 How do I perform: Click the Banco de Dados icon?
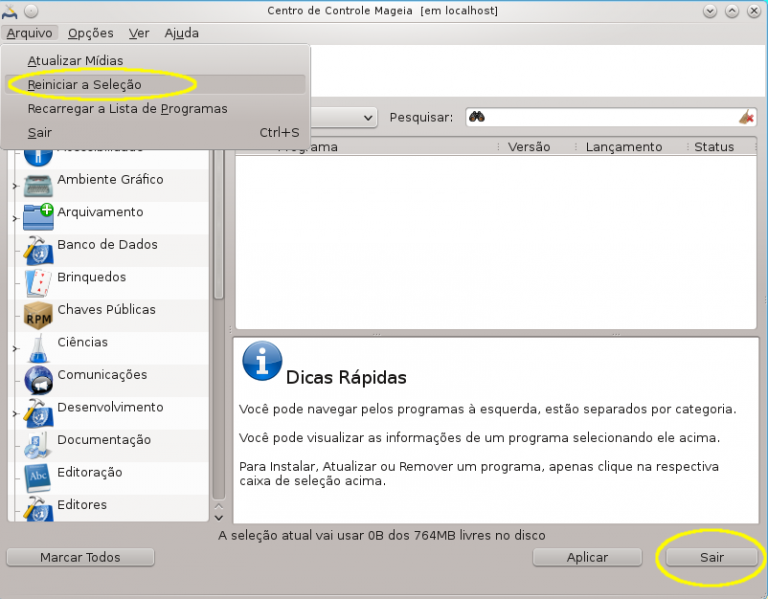click(x=38, y=250)
